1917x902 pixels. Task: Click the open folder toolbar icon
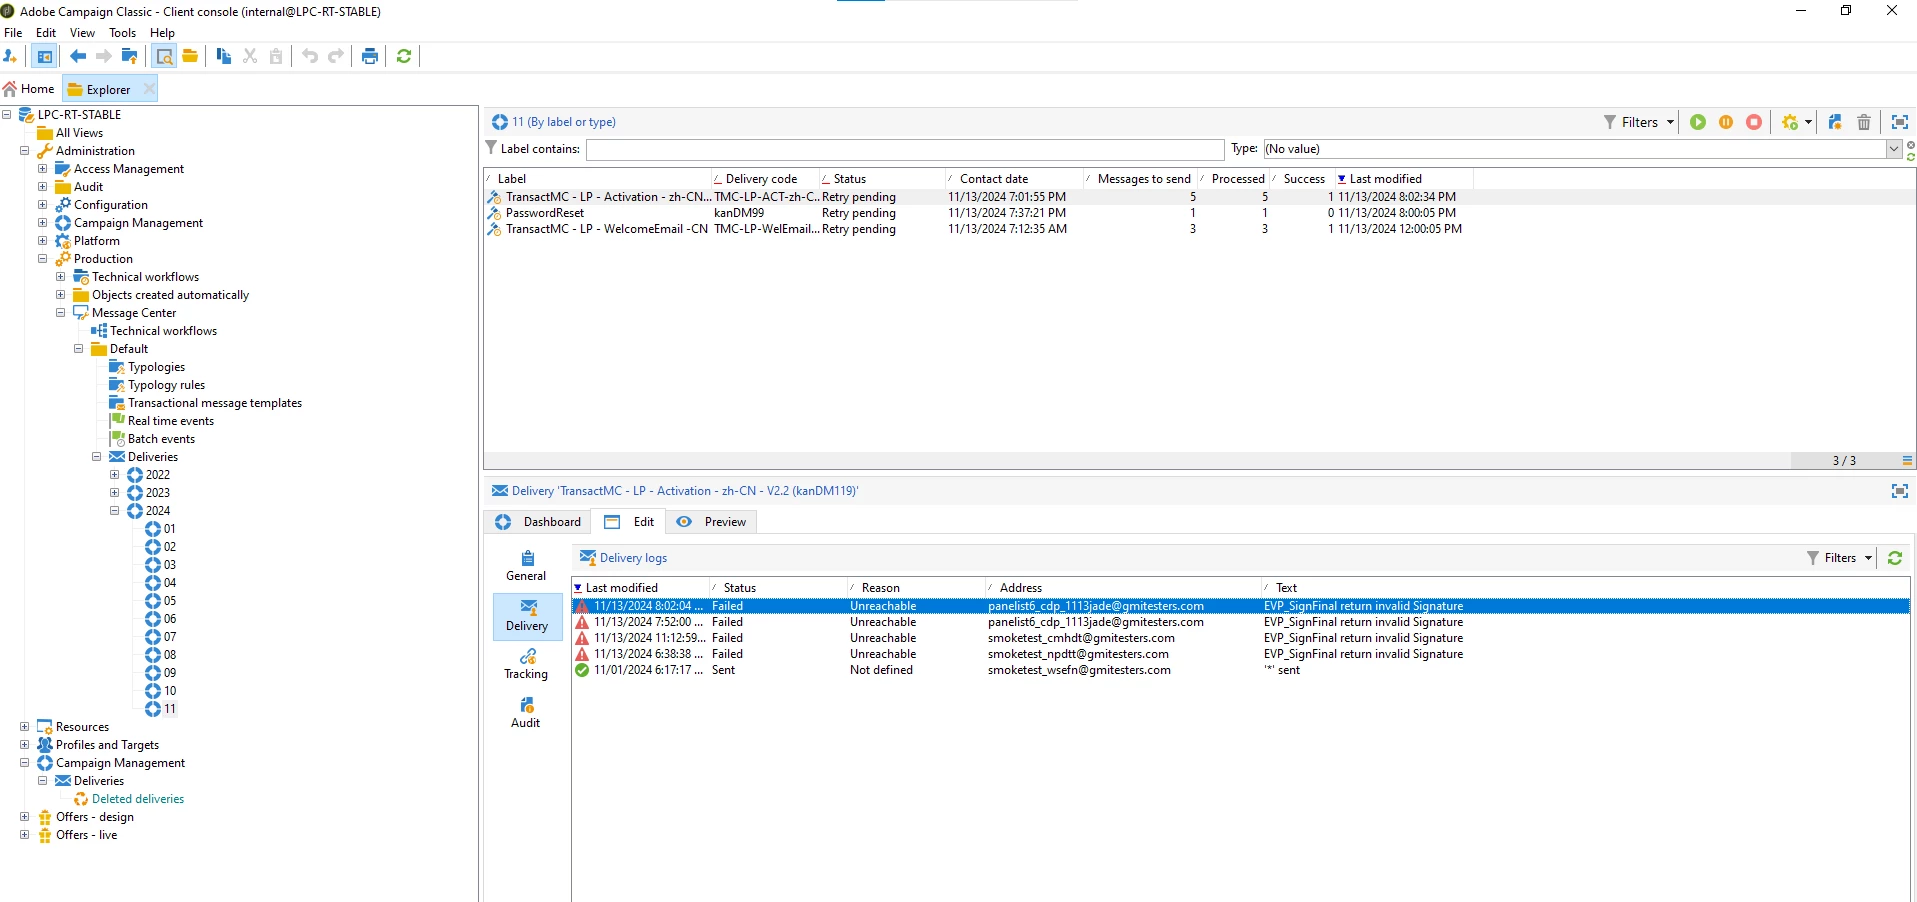(190, 56)
